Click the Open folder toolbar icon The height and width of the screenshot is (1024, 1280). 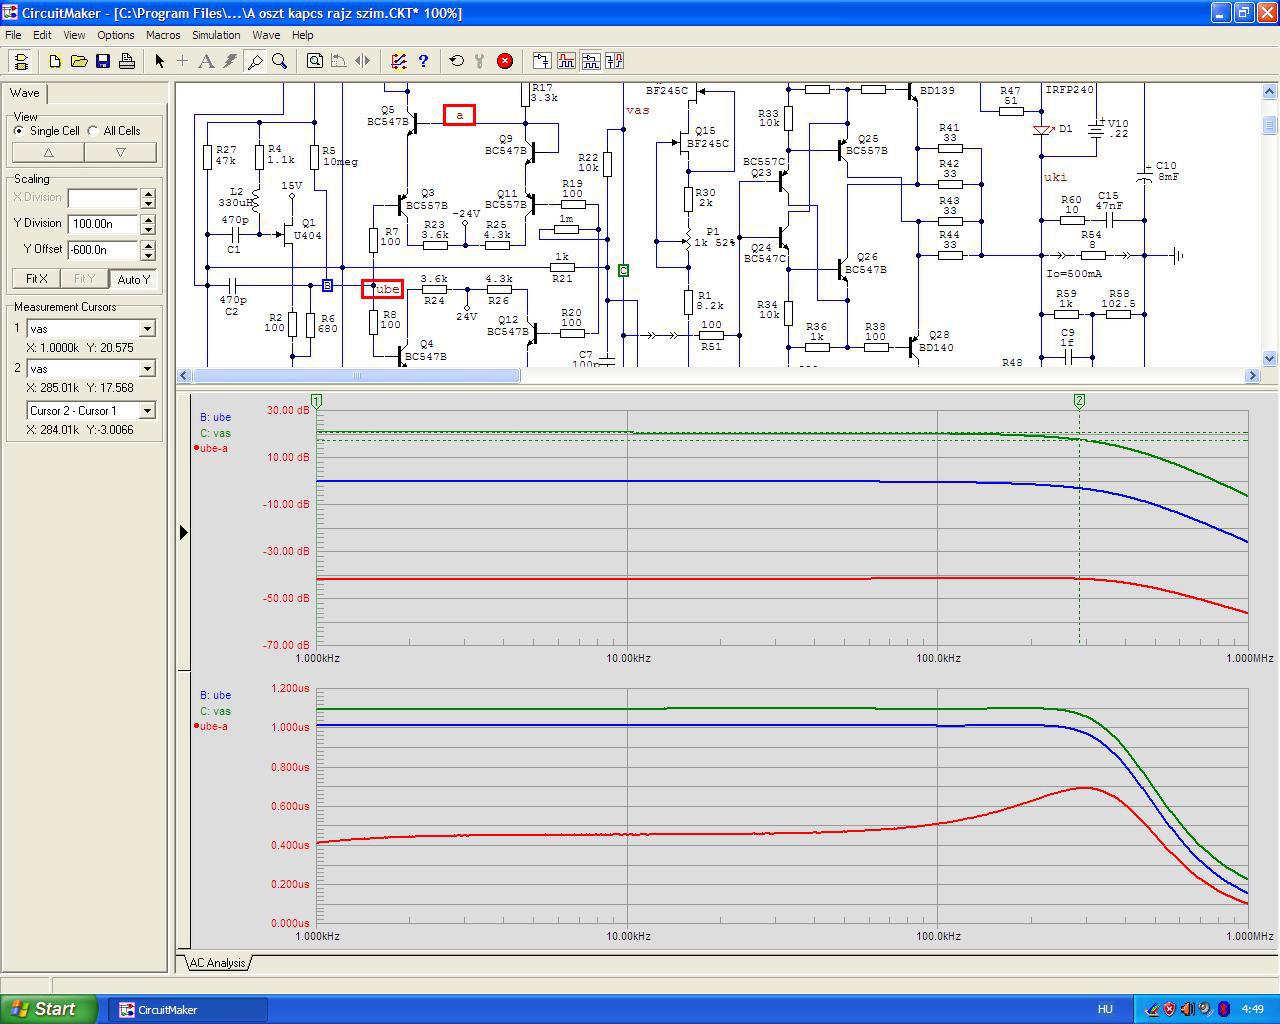pyautogui.click(x=79, y=61)
